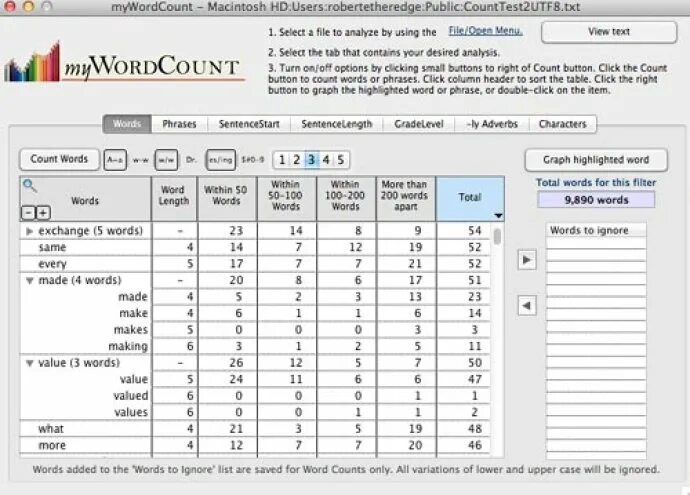Collapse the value (3 words) group
The height and width of the screenshot is (495, 690).
pos(29,363)
